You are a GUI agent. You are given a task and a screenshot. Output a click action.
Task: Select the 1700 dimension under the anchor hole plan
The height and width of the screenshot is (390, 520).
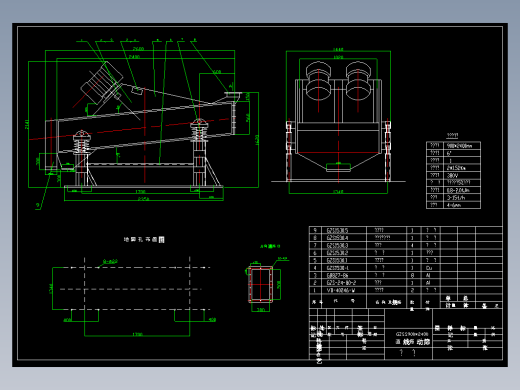137,334
